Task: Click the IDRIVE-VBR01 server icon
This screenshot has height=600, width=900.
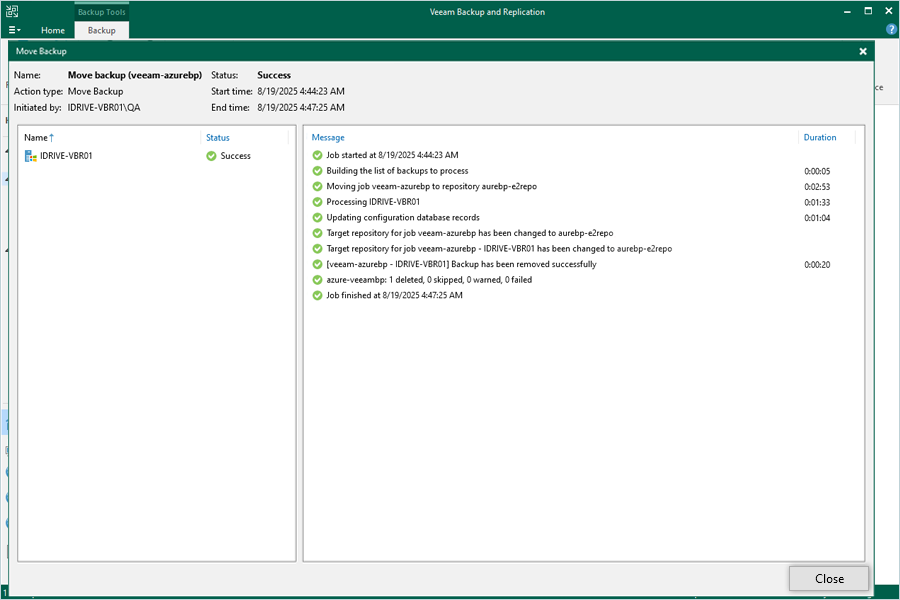Action: pos(30,156)
